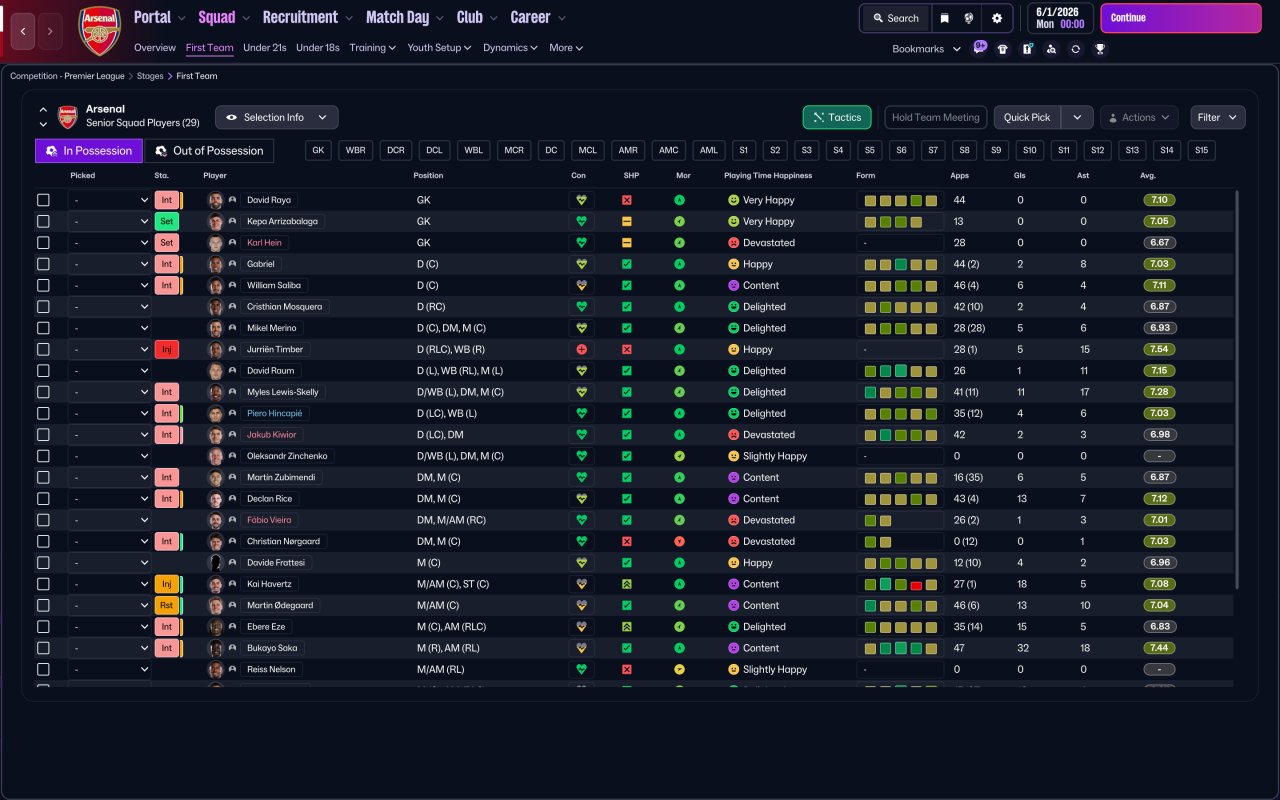Tick the checkbox for Jurriën Timber

tap(43, 350)
